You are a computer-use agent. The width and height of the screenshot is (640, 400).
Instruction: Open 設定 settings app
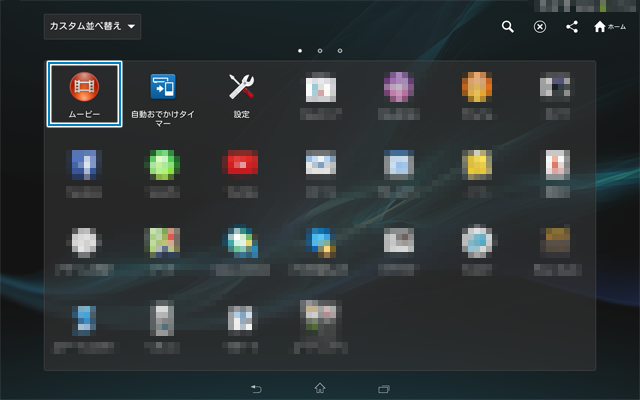[x=242, y=89]
